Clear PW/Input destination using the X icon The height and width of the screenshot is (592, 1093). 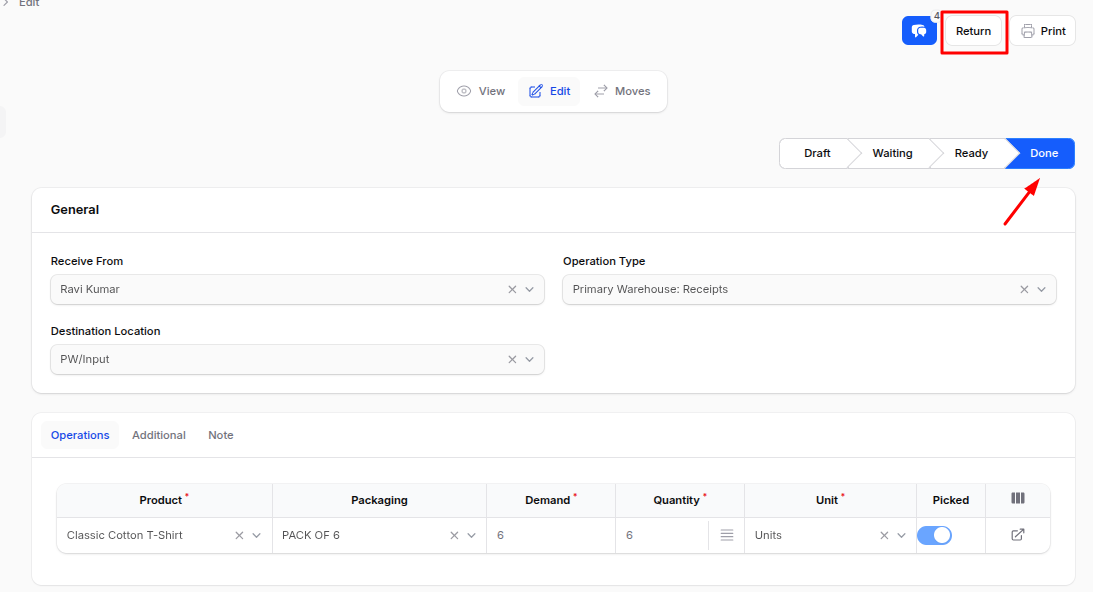pos(512,359)
